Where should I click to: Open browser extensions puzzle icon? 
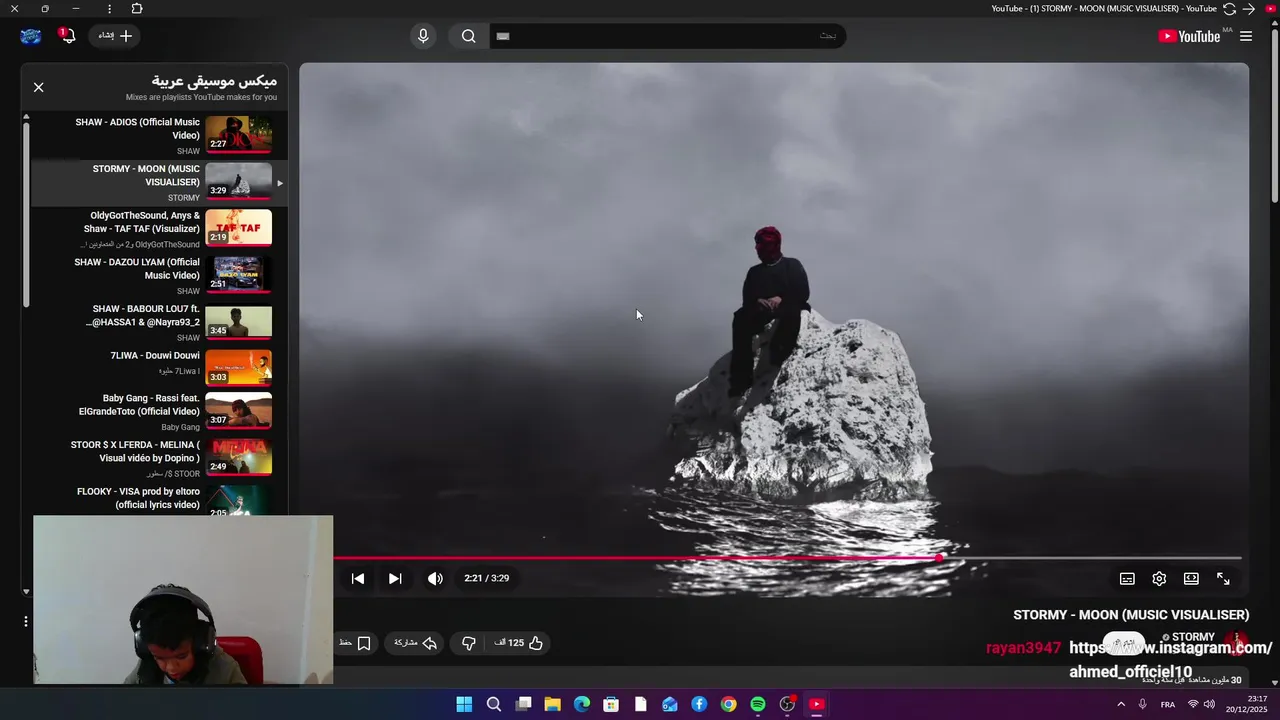coord(137,8)
